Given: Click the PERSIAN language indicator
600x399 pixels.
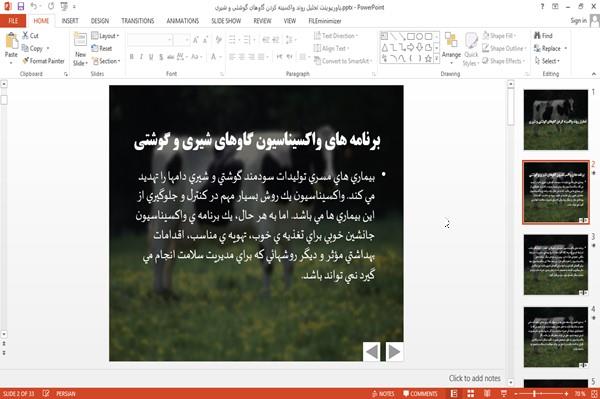Looking at the screenshot, I should 66,394.
